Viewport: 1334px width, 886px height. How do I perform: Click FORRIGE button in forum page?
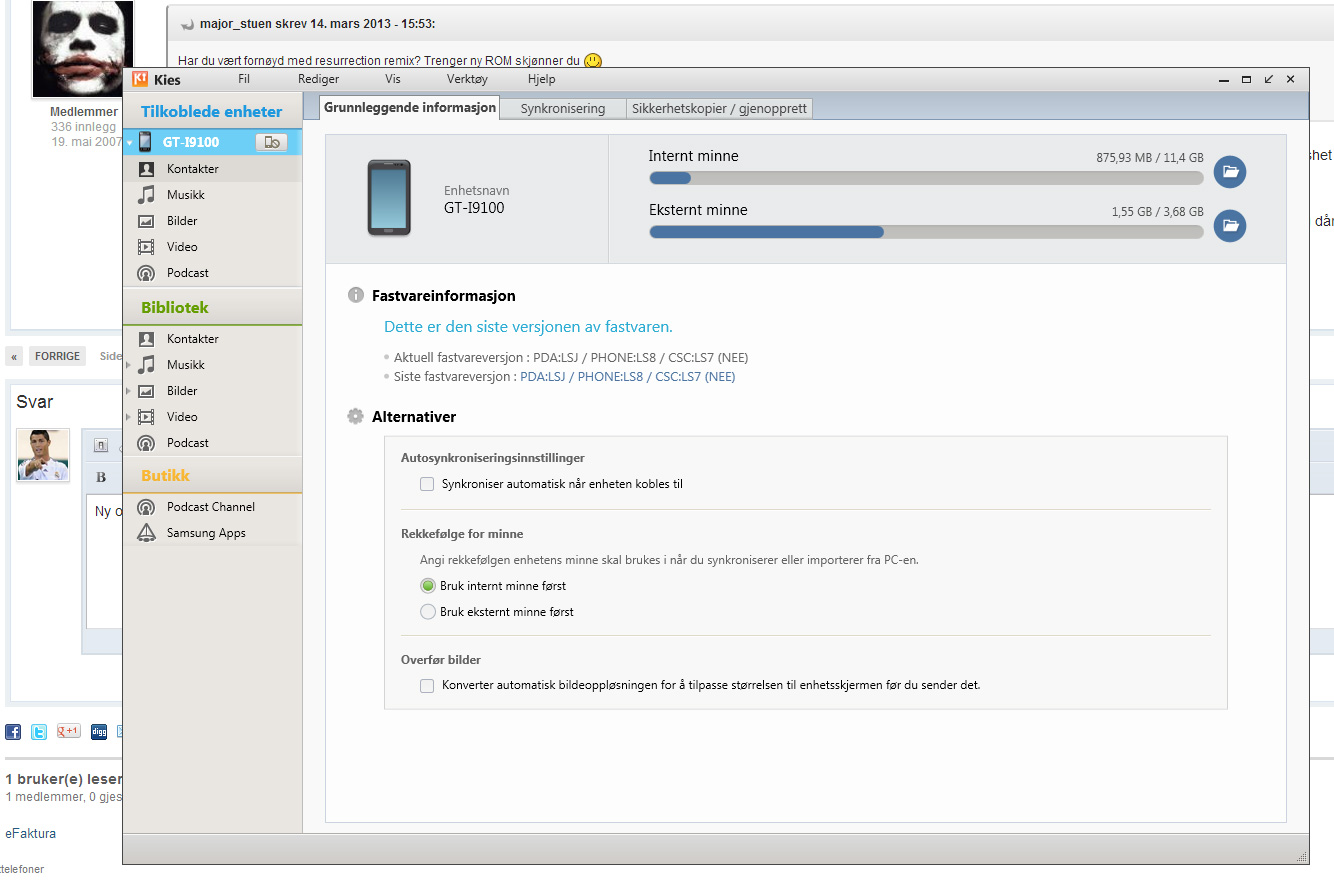pyautogui.click(x=57, y=356)
